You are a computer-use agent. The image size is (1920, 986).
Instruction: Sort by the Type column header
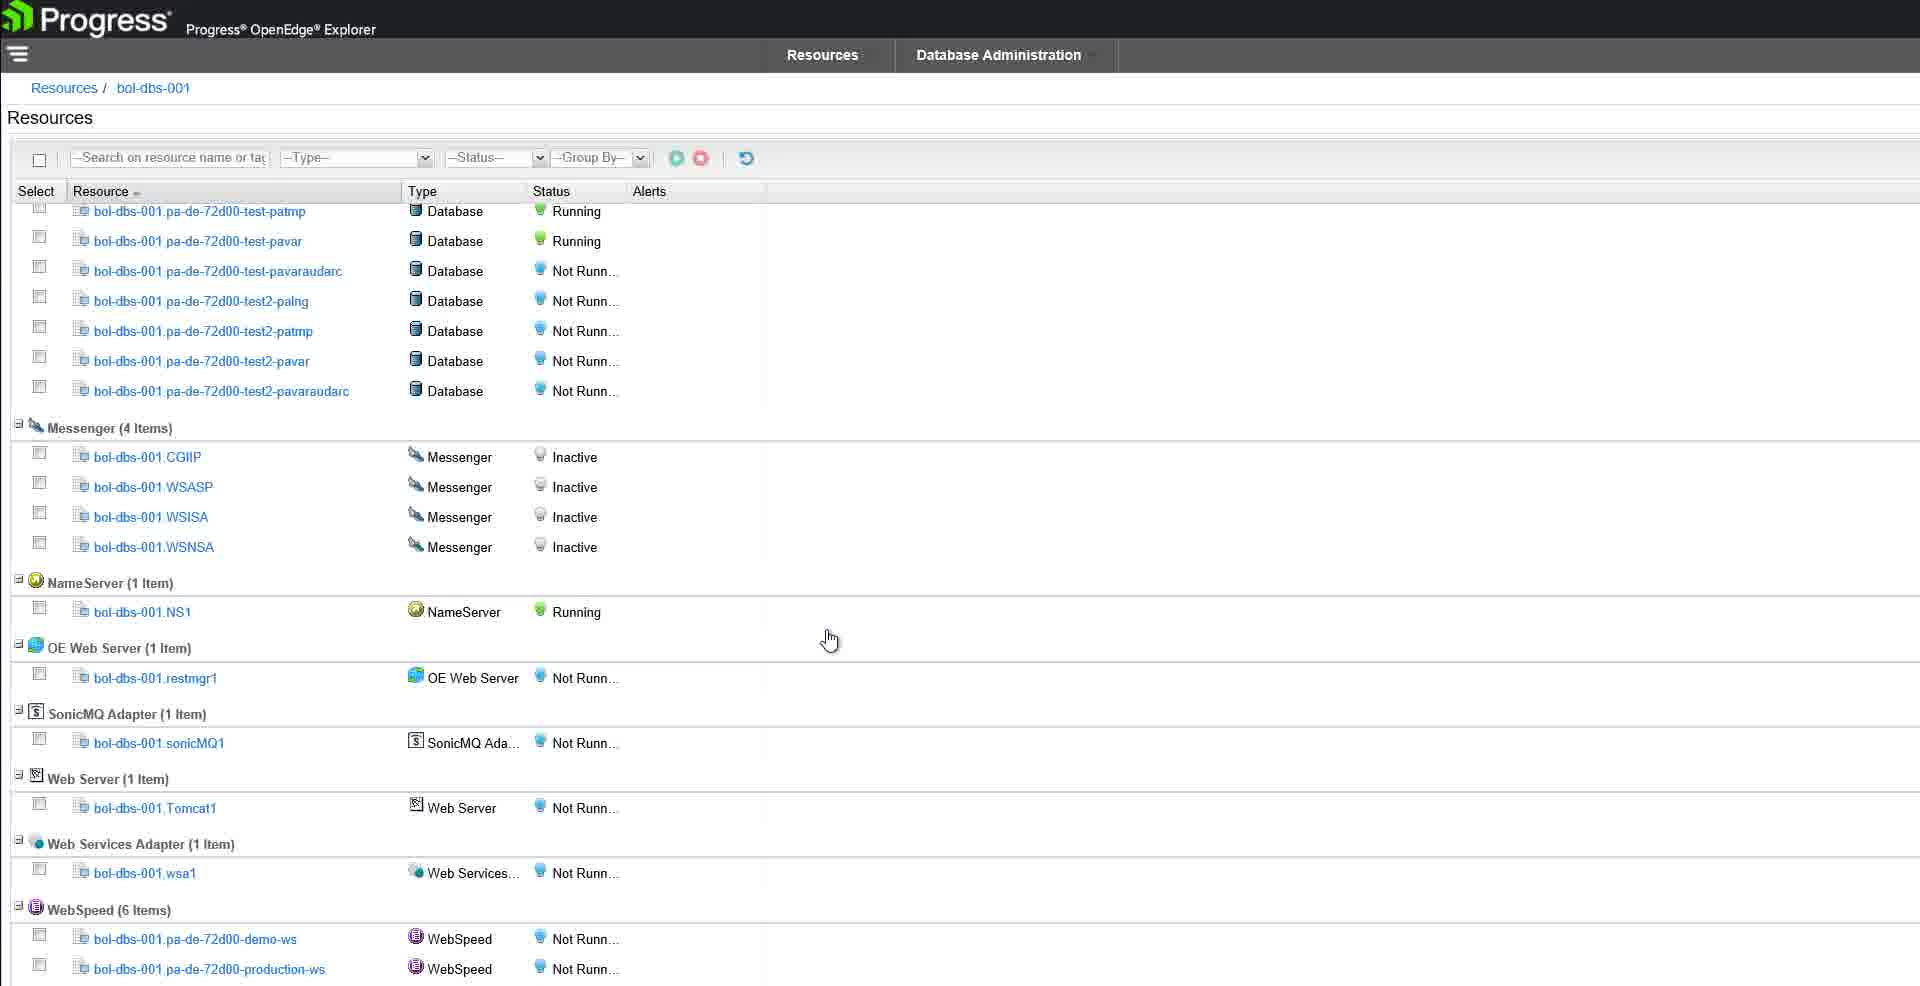(464, 191)
